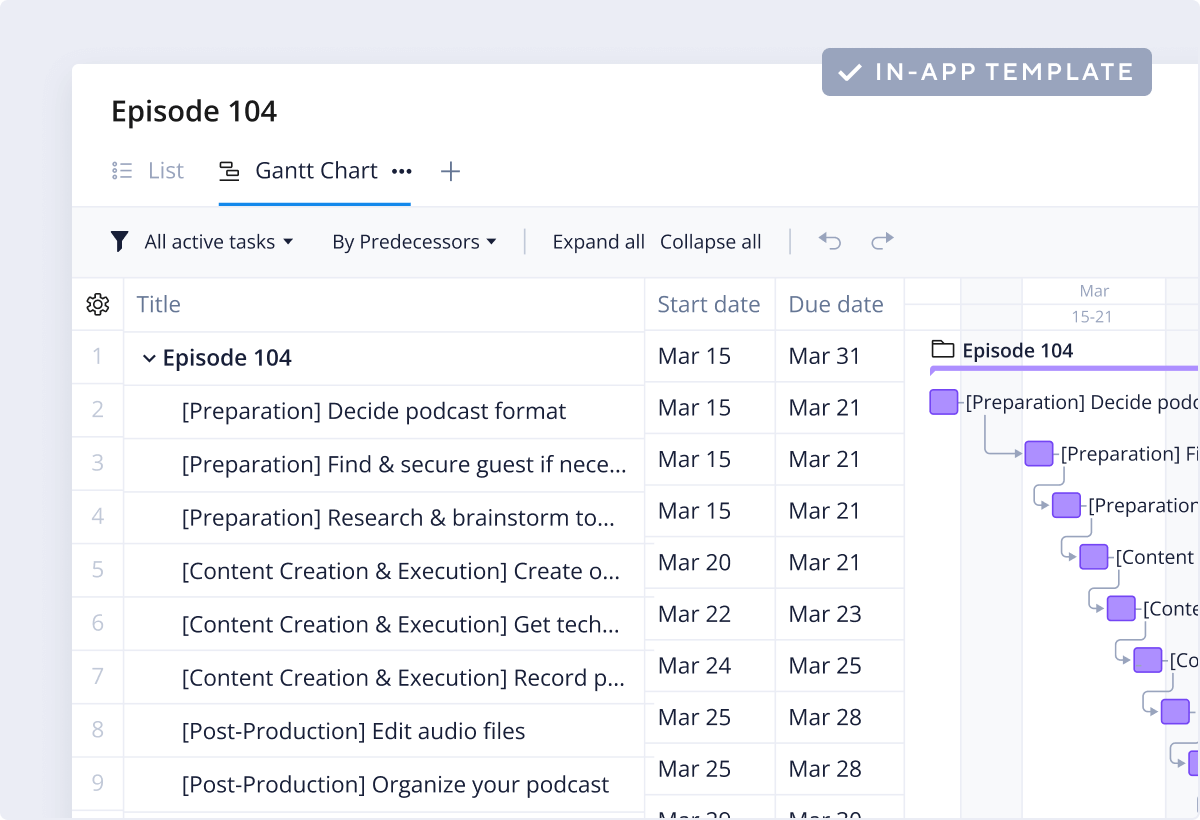Select the Episode 104 parent task row

pos(384,358)
